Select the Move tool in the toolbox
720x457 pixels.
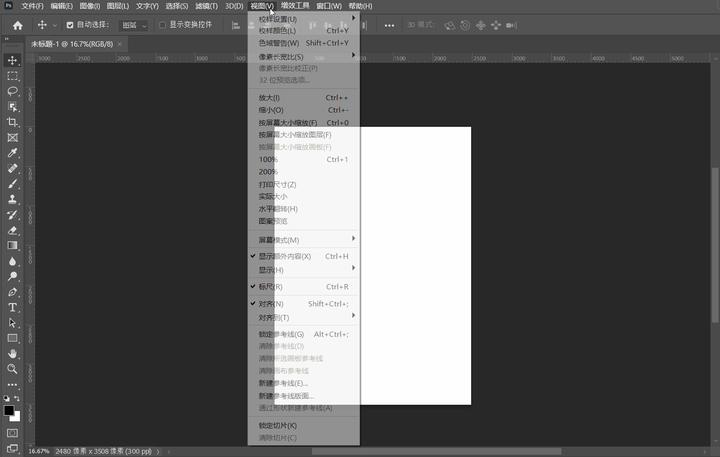(x=12, y=60)
